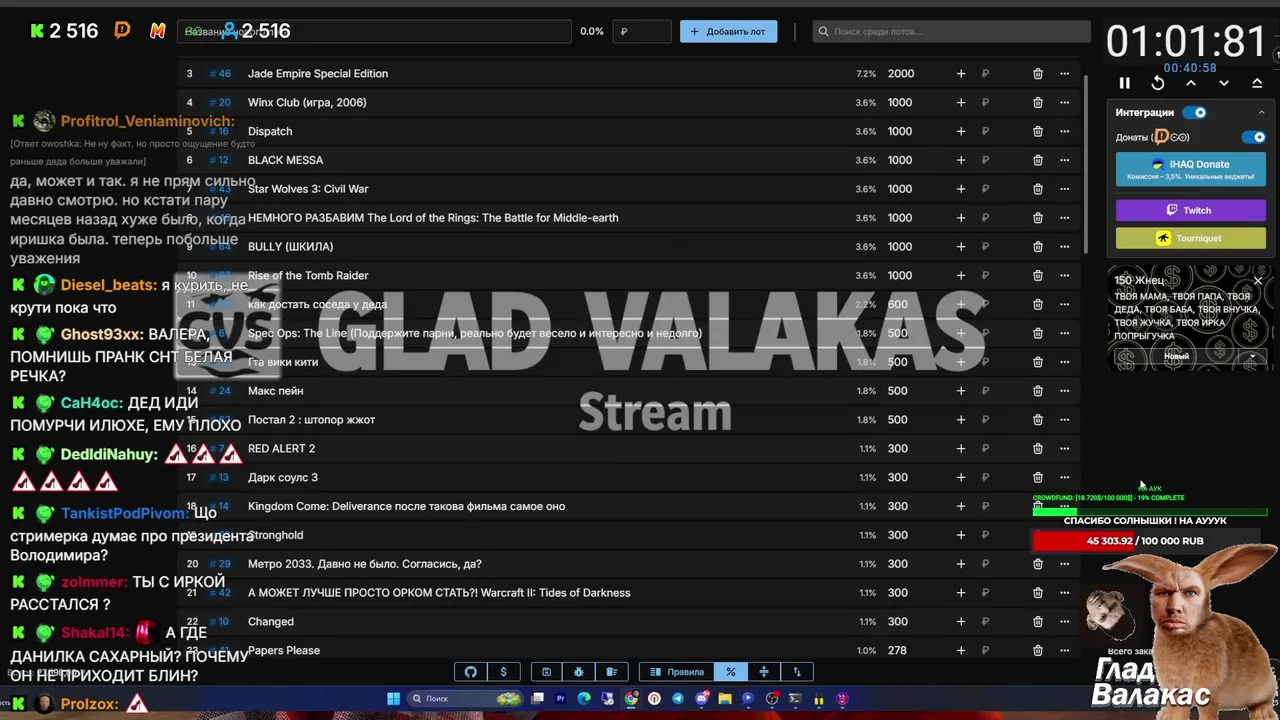
Task: Click the orange D donation icon in header
Action: coord(122,31)
